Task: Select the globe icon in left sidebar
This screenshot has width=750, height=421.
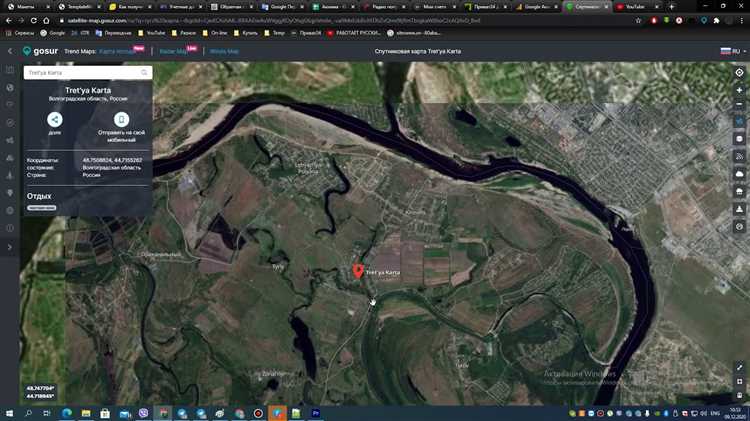Action: point(10,88)
